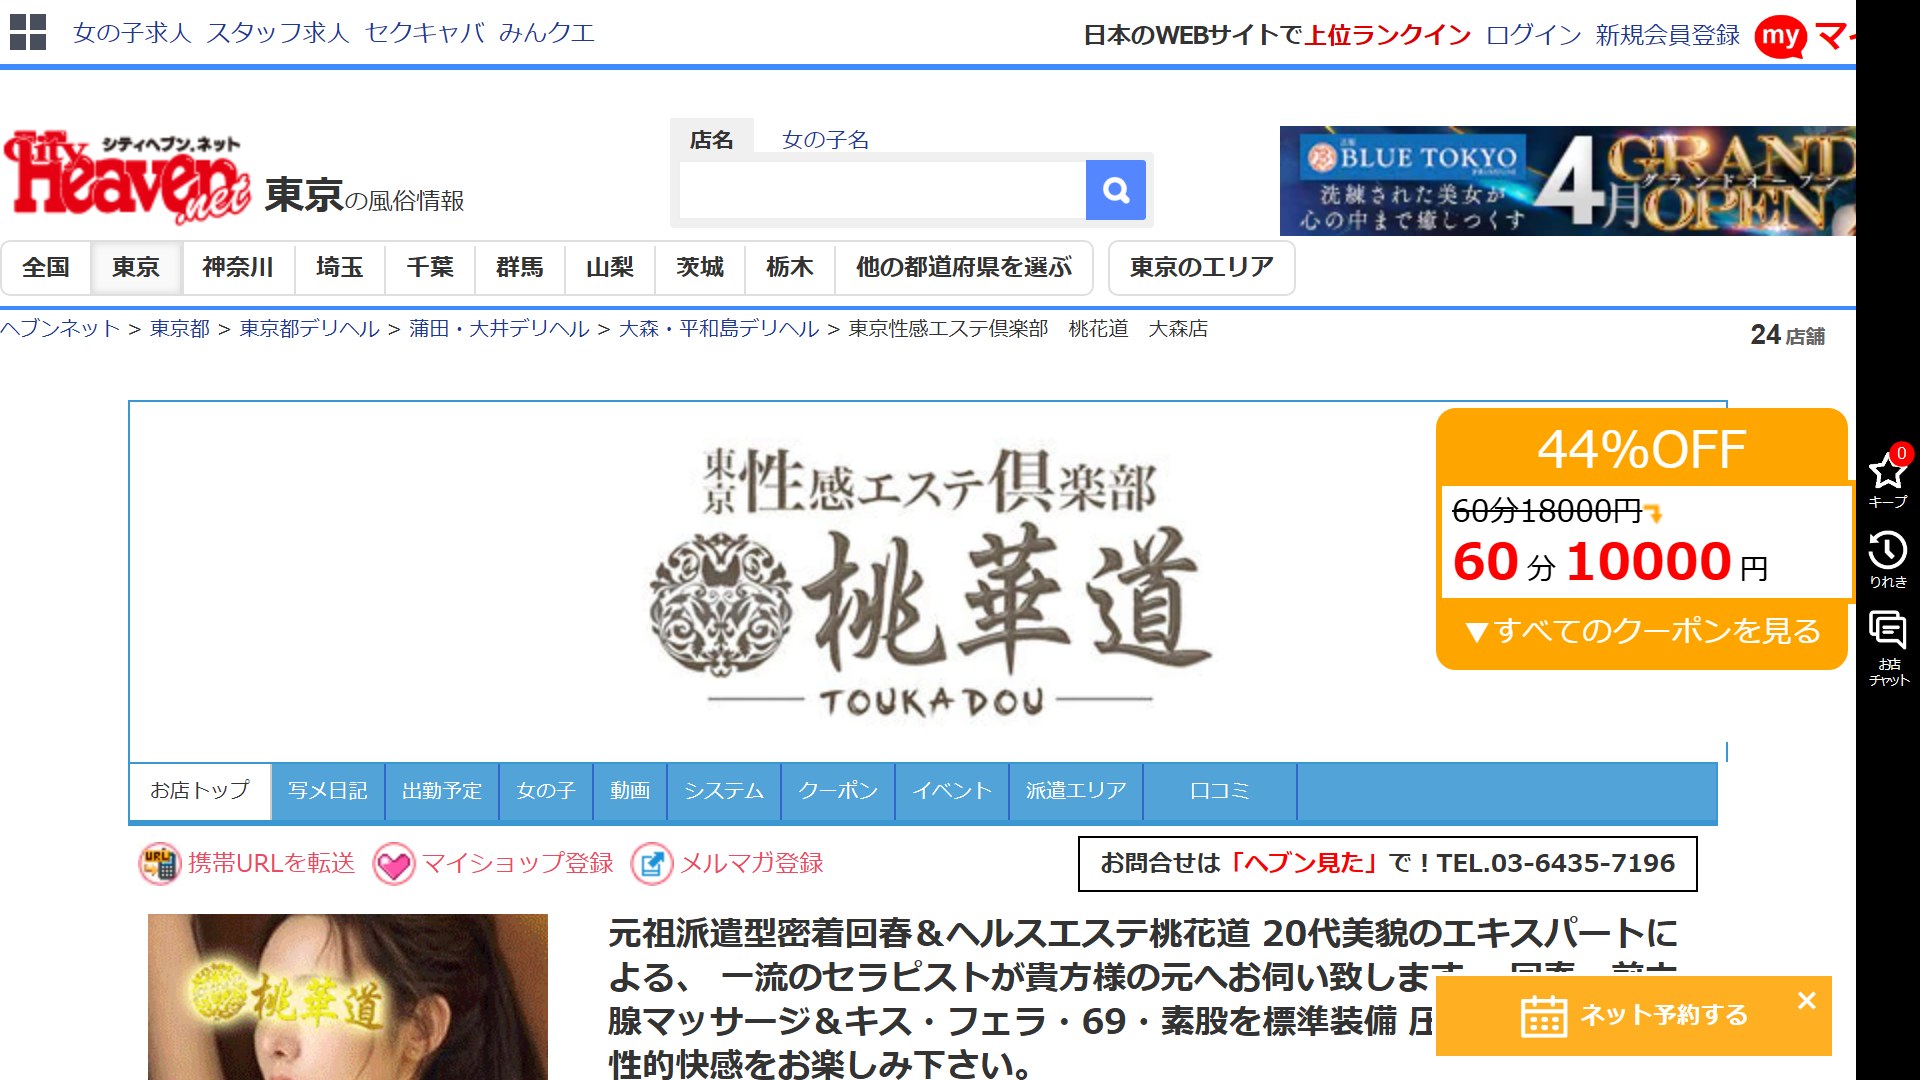Close the net reservation banner

pos(1806,1001)
